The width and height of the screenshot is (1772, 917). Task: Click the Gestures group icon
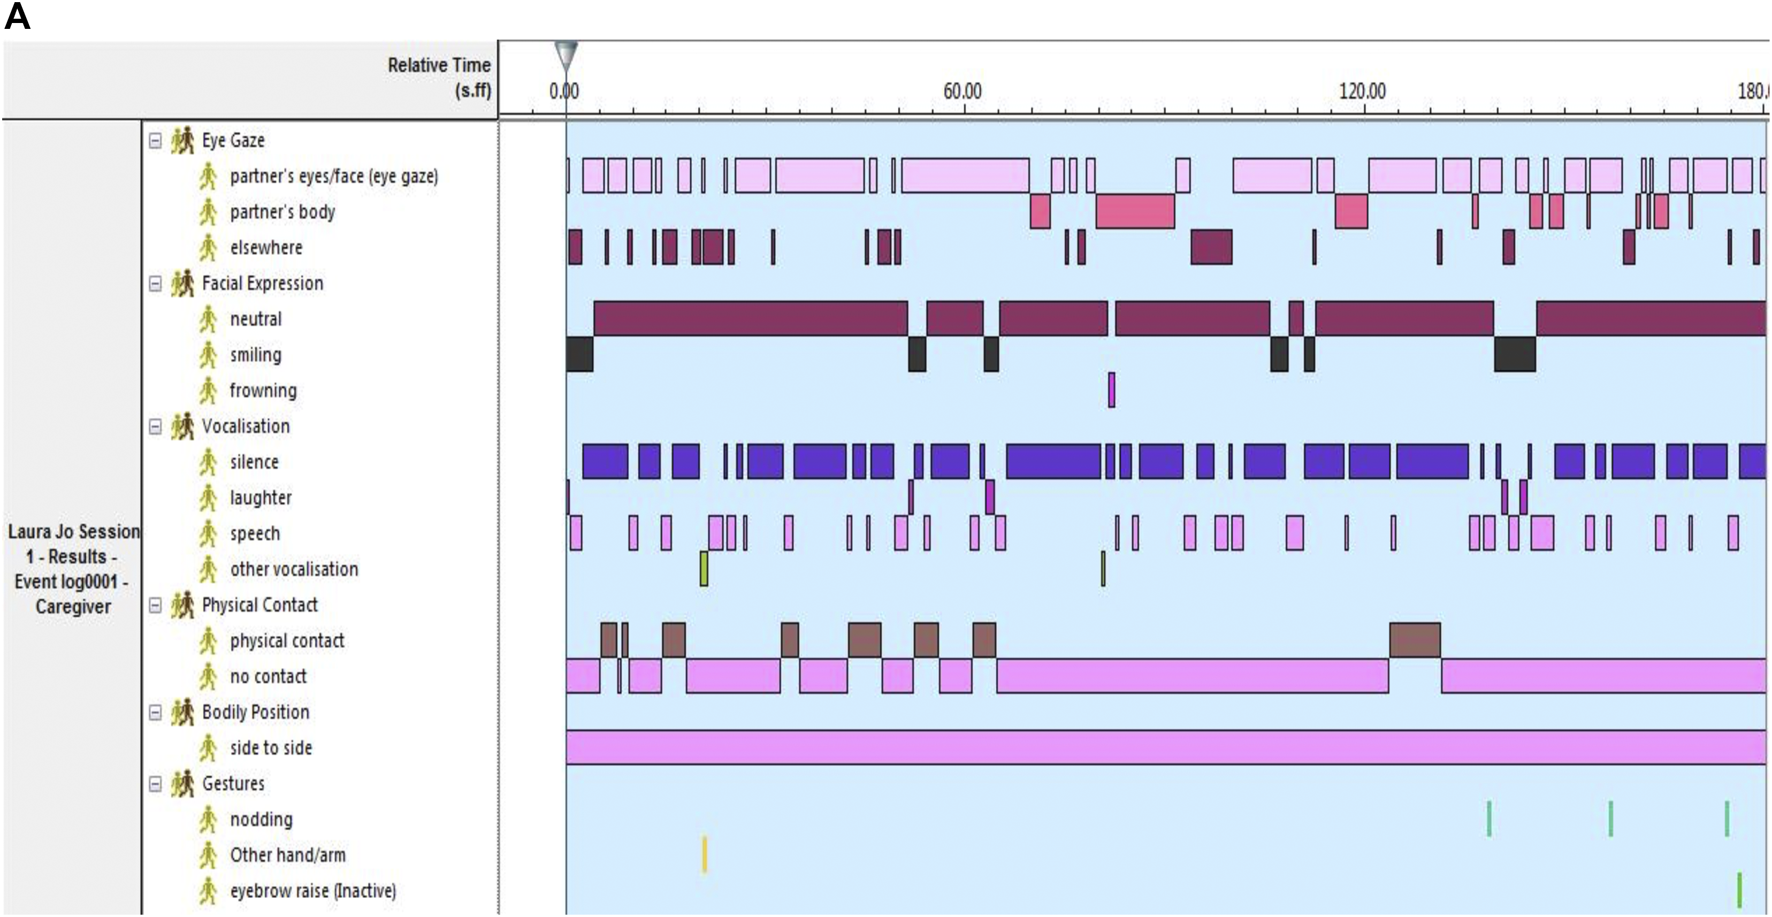pyautogui.click(x=182, y=784)
